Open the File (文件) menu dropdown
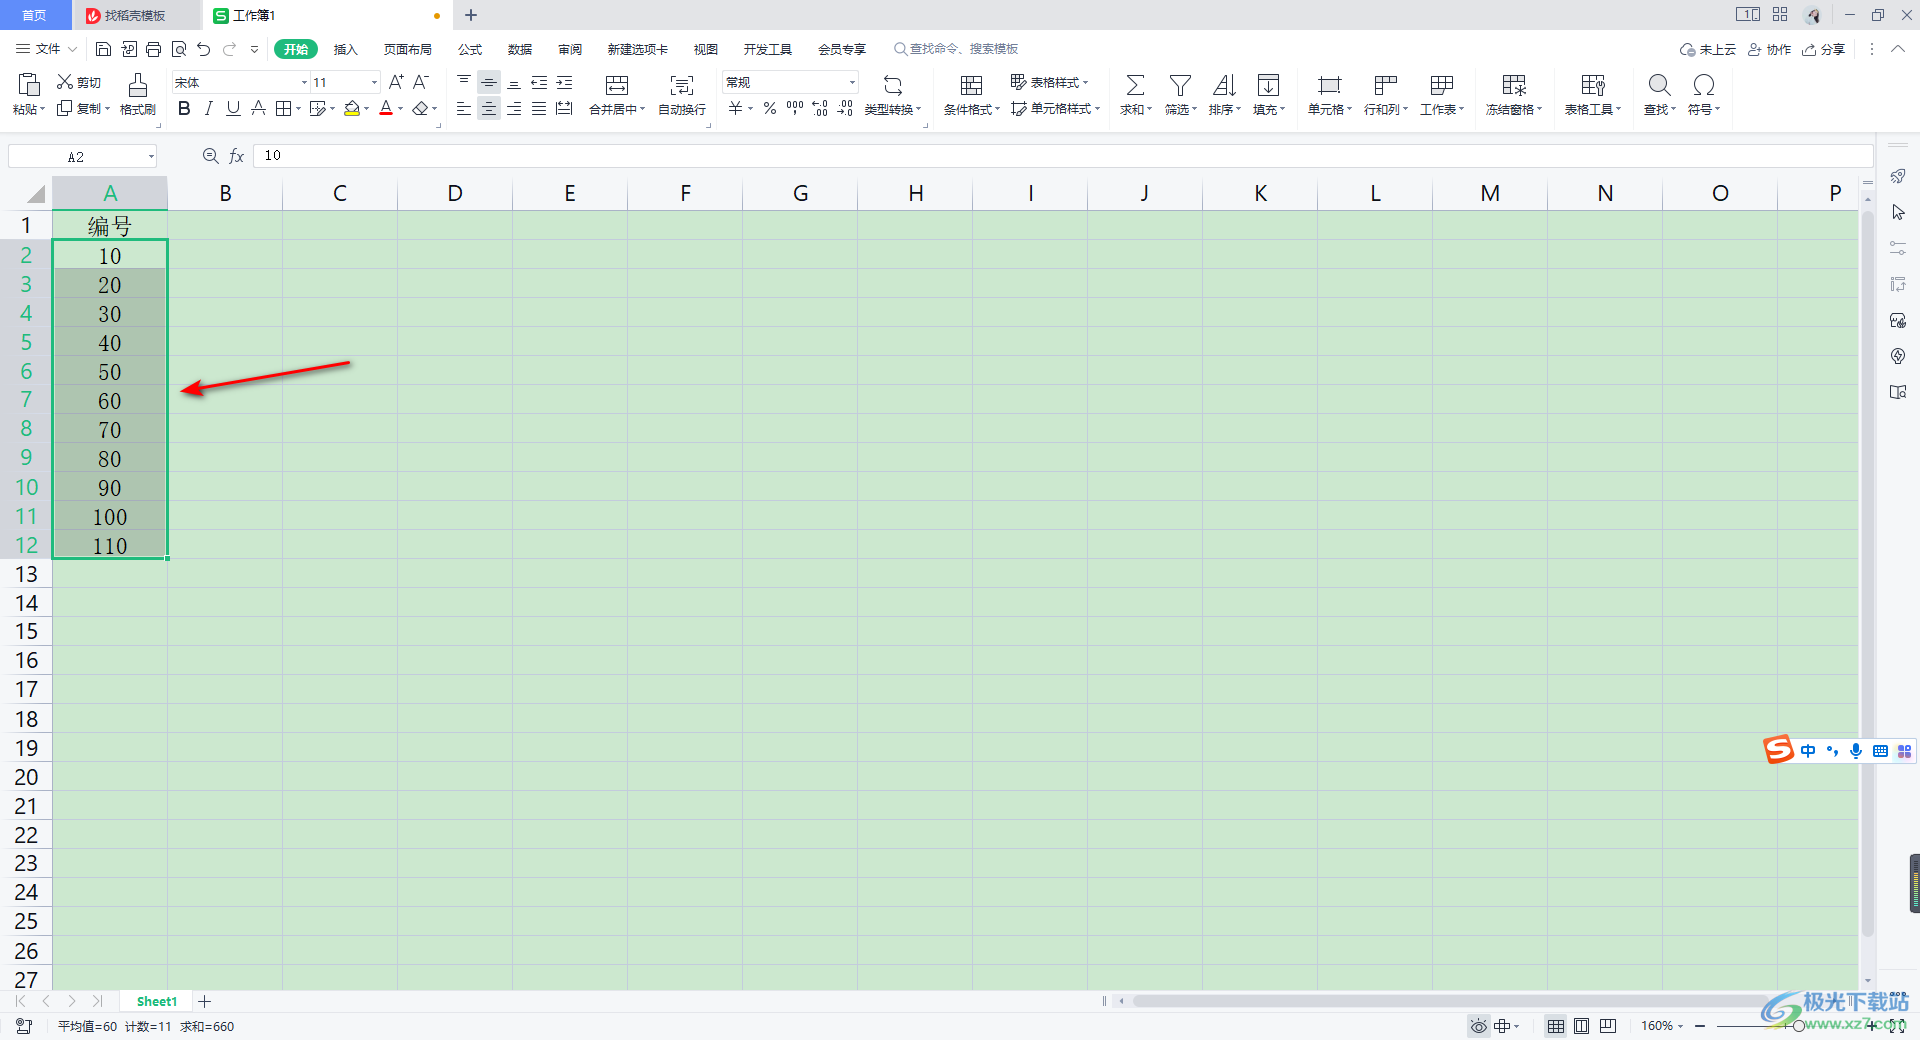 point(46,49)
